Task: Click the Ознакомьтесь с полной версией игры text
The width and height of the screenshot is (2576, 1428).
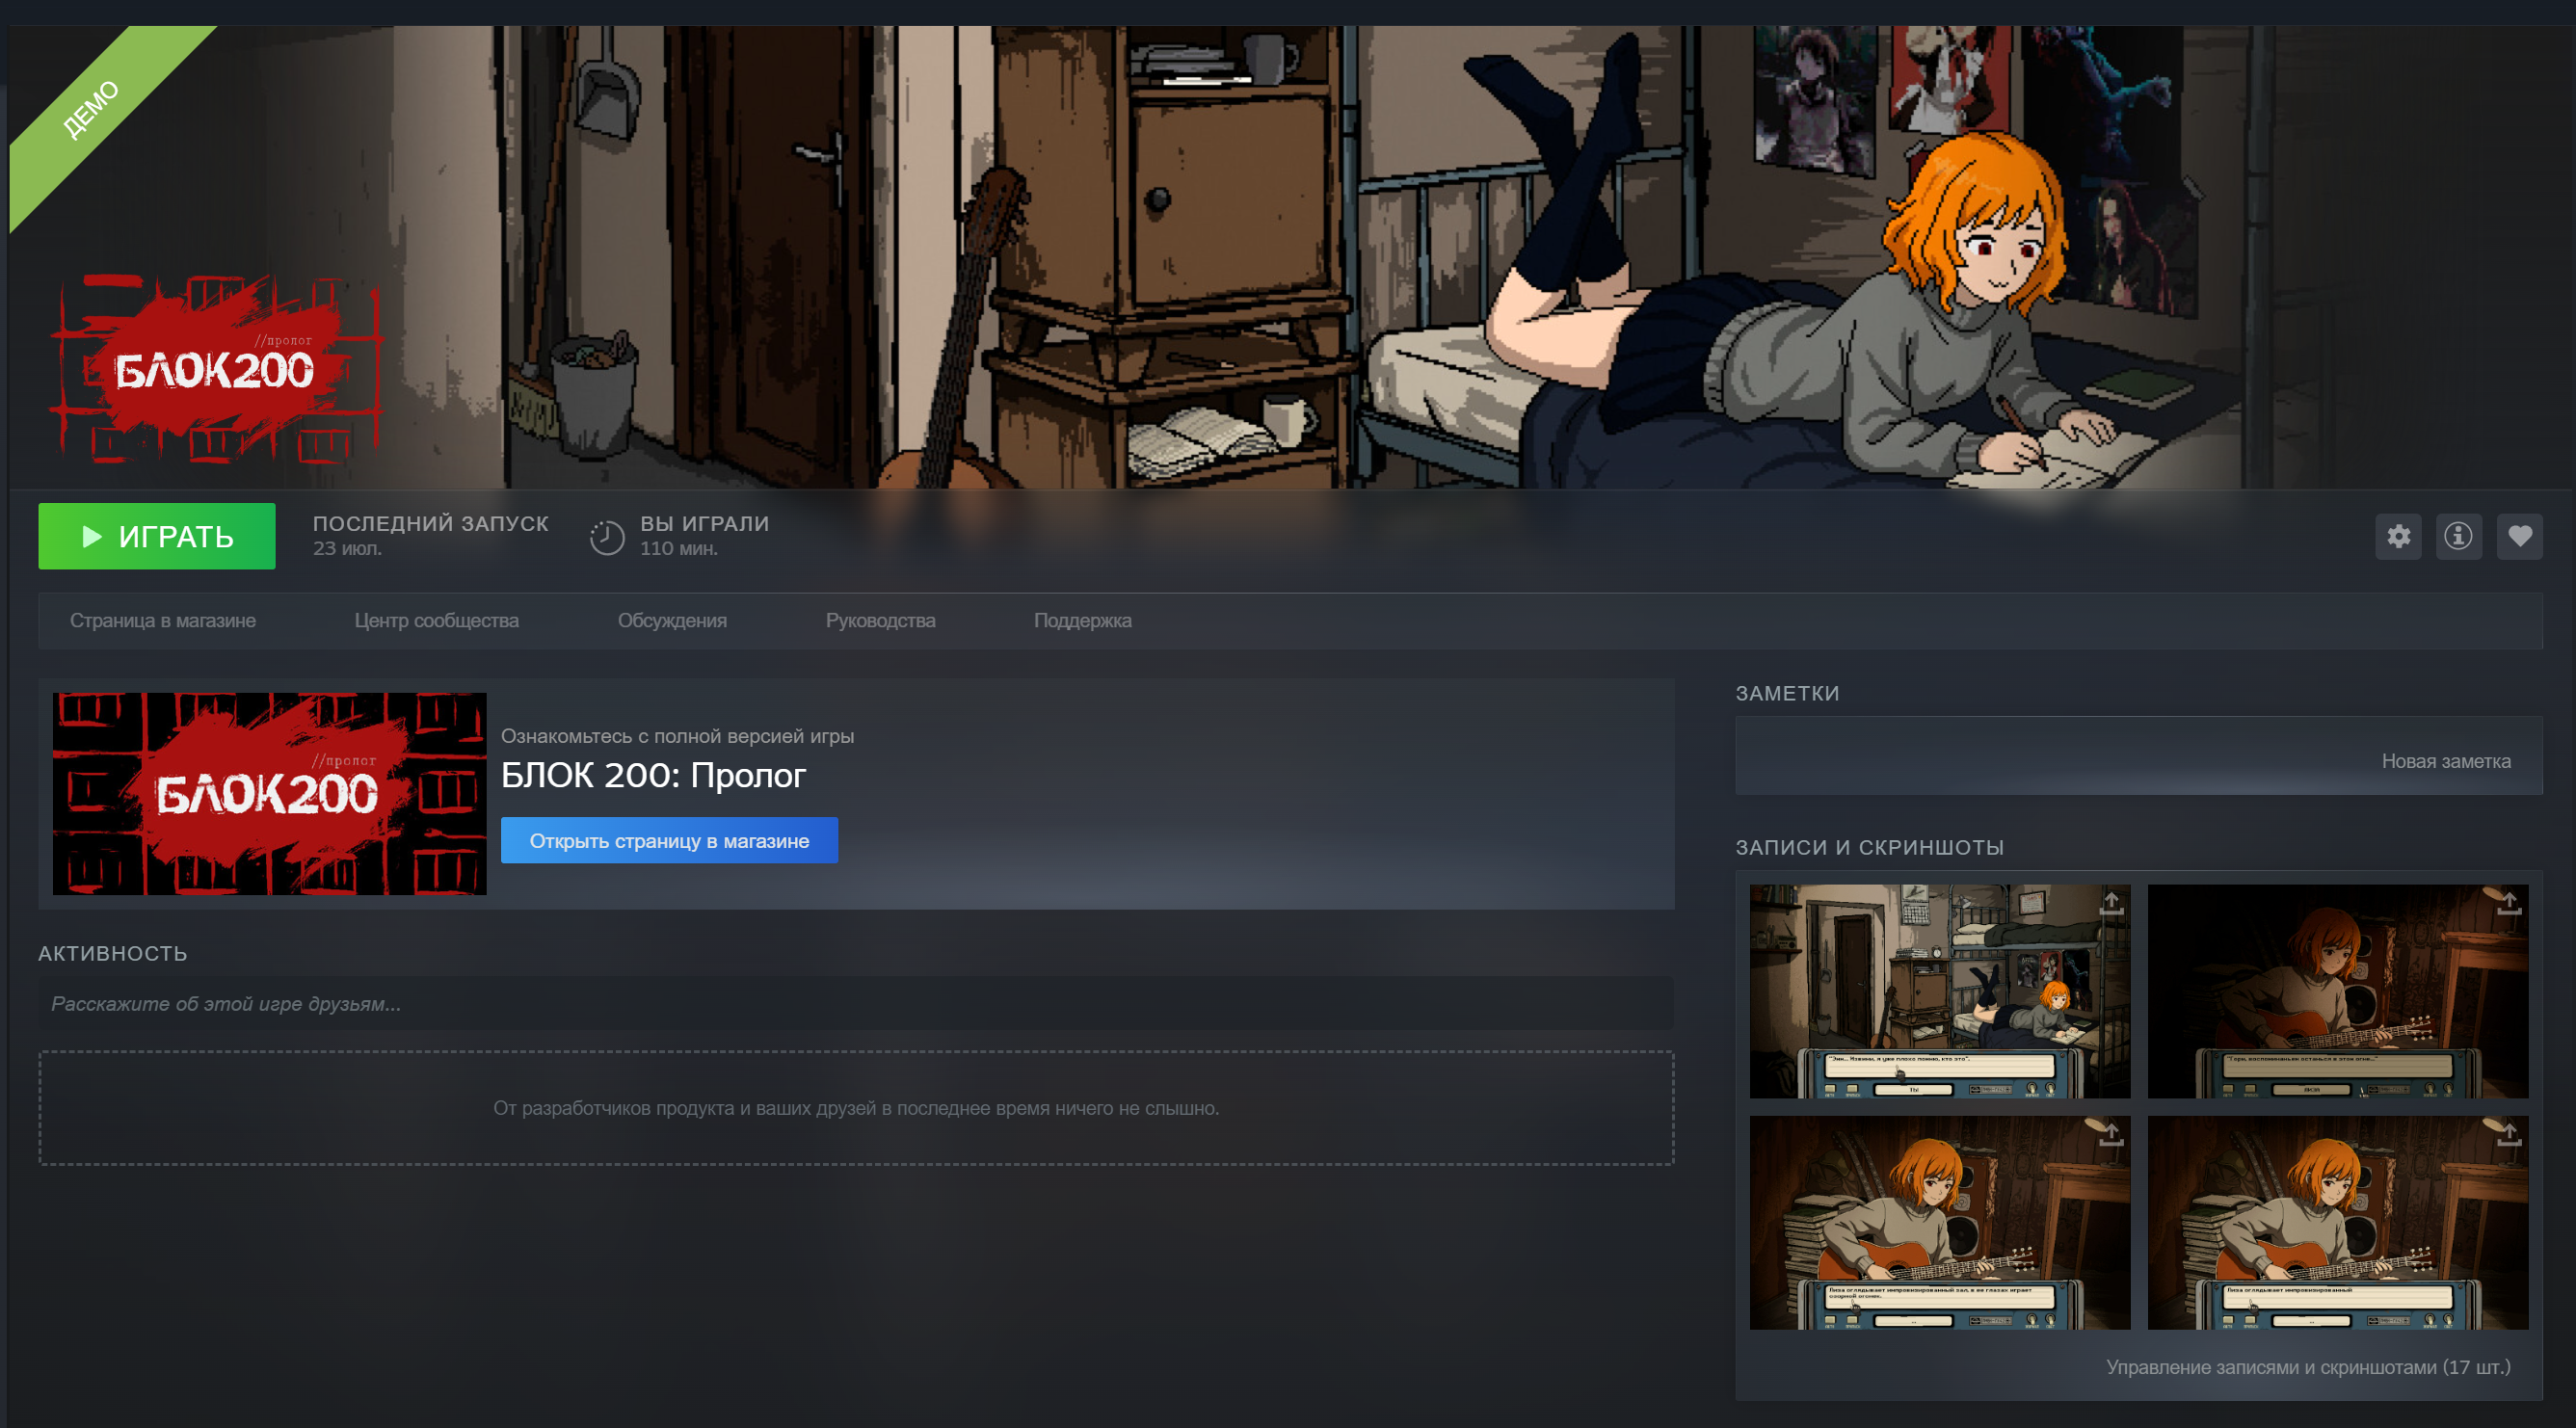Action: [x=677, y=737]
